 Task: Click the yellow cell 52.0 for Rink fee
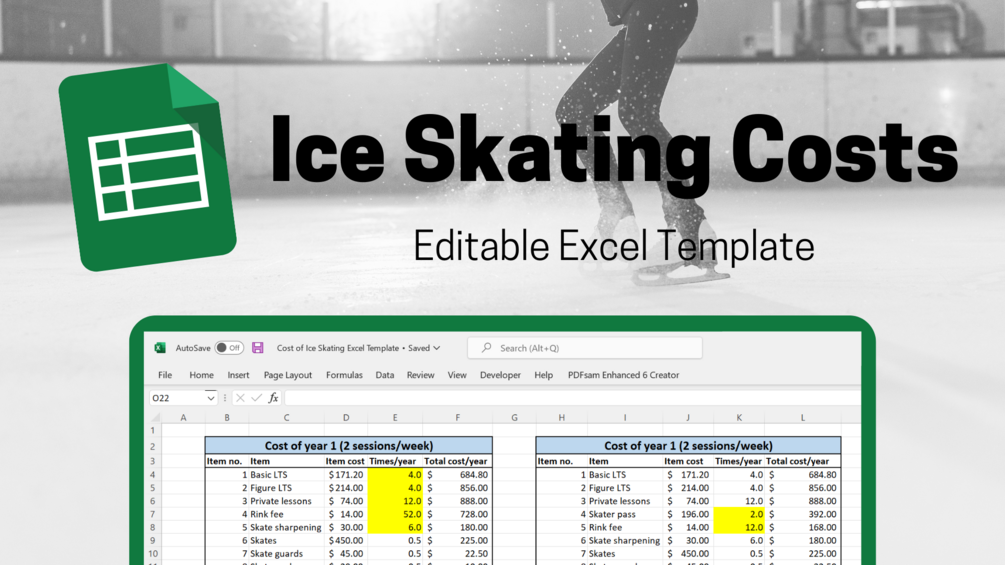[395, 514]
